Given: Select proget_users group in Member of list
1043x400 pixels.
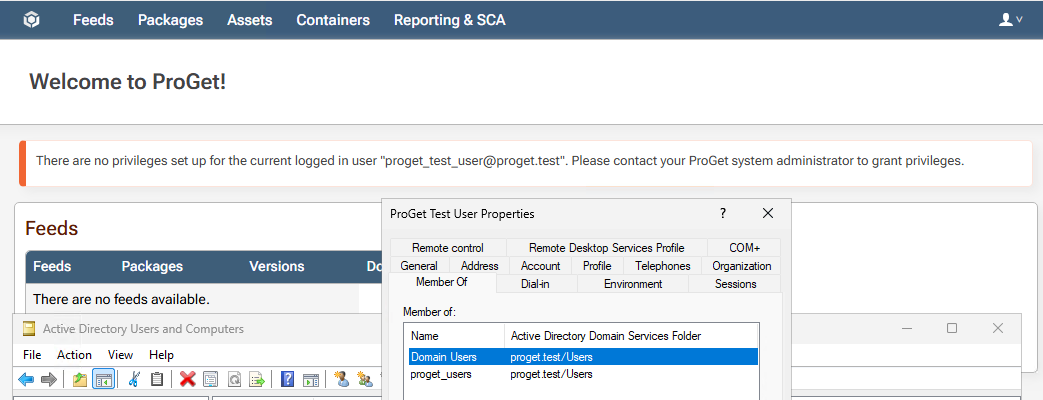Looking at the screenshot, I should [x=441, y=374].
